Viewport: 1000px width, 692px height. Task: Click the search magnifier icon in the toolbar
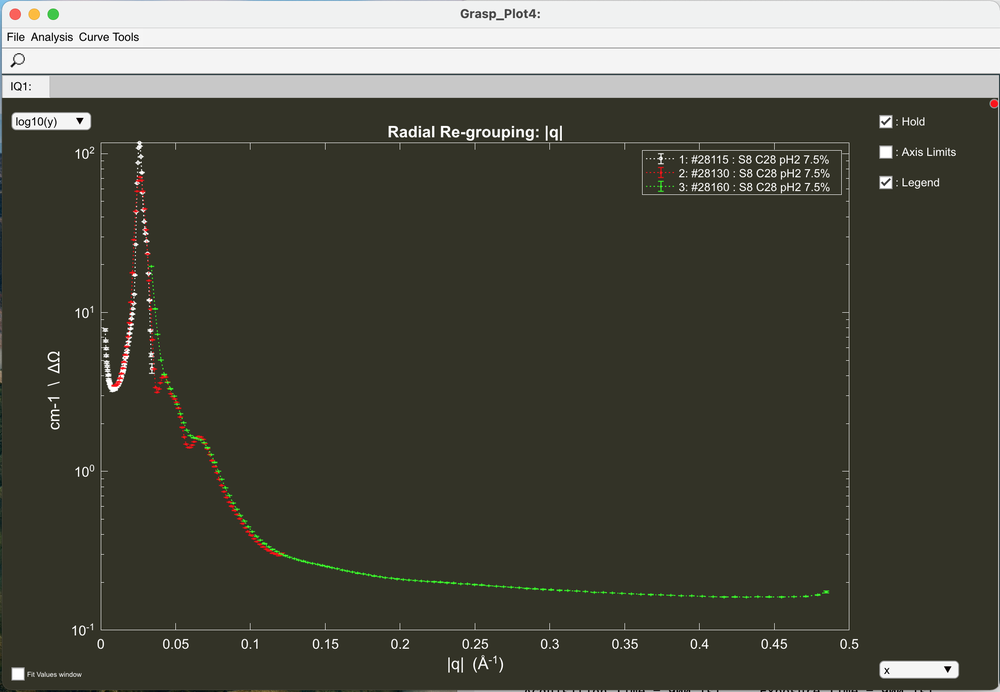pyautogui.click(x=16, y=60)
